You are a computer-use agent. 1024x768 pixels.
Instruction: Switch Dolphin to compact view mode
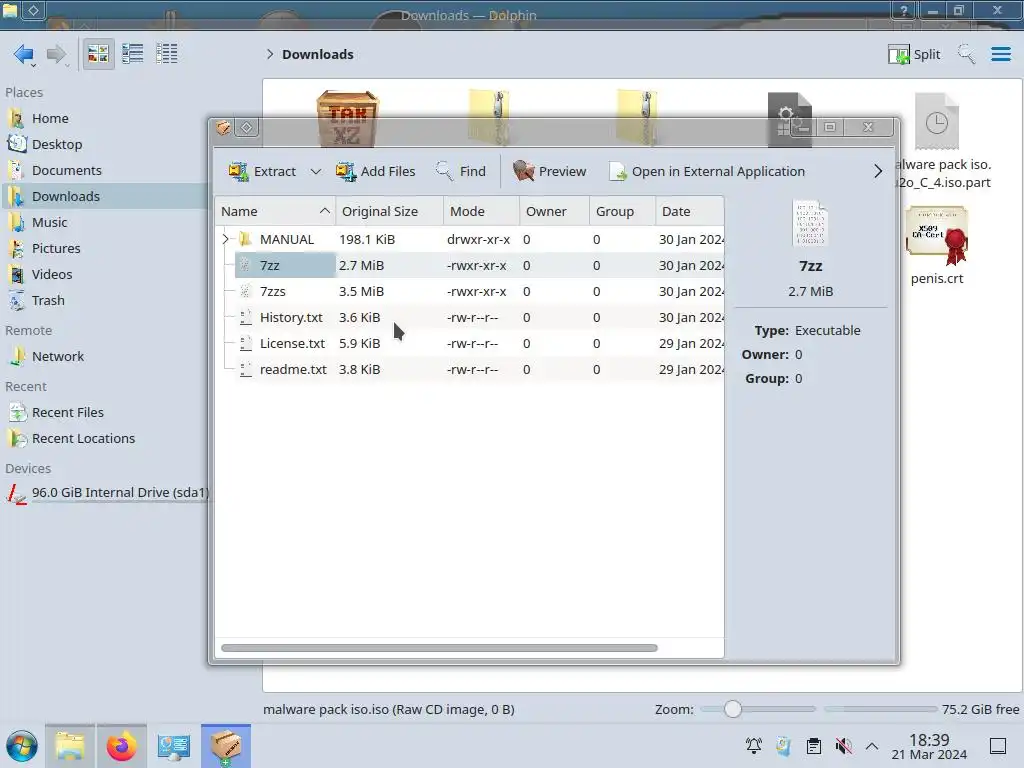(x=133, y=54)
